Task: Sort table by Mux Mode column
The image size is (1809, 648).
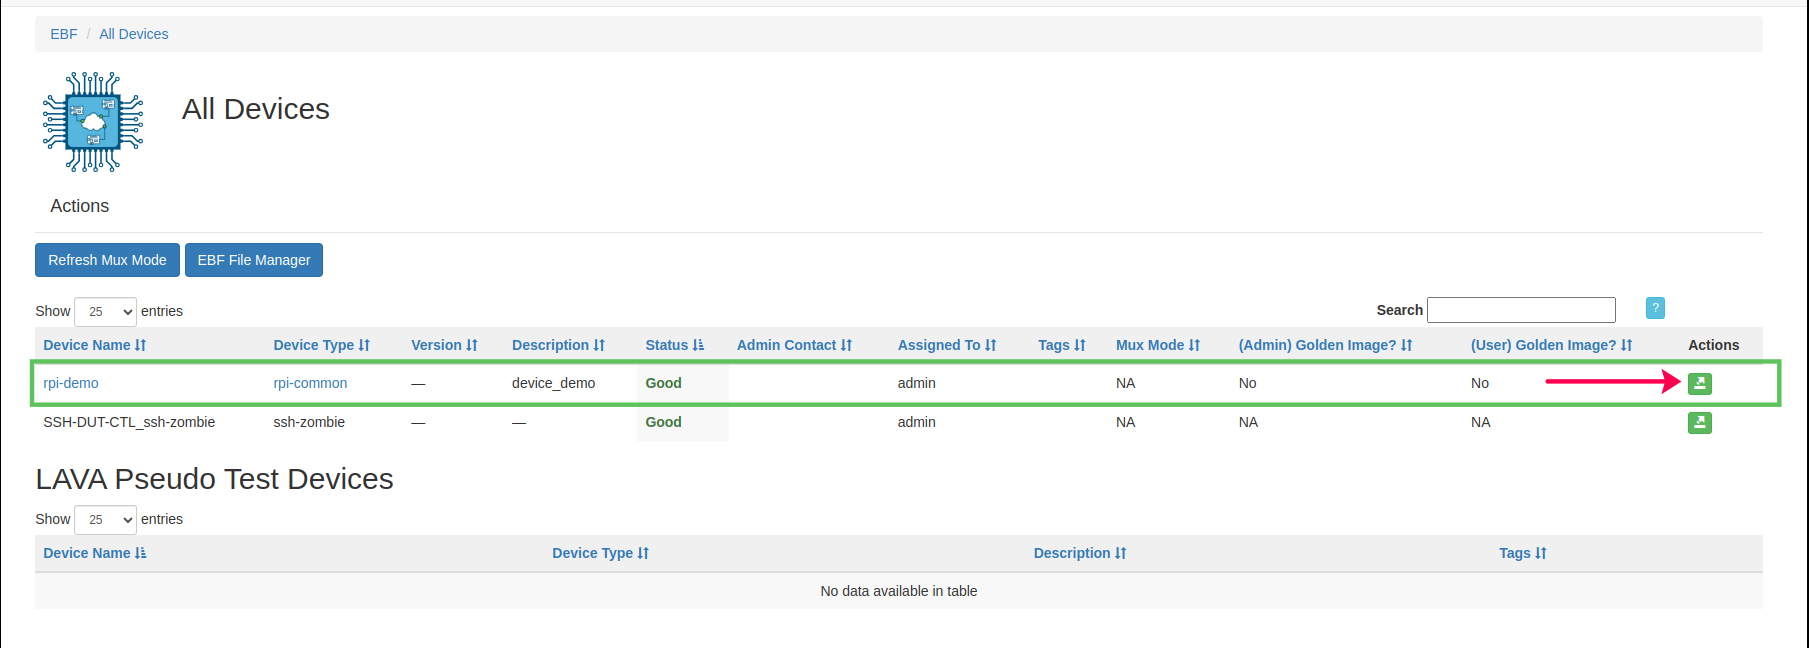Action: tap(1158, 345)
